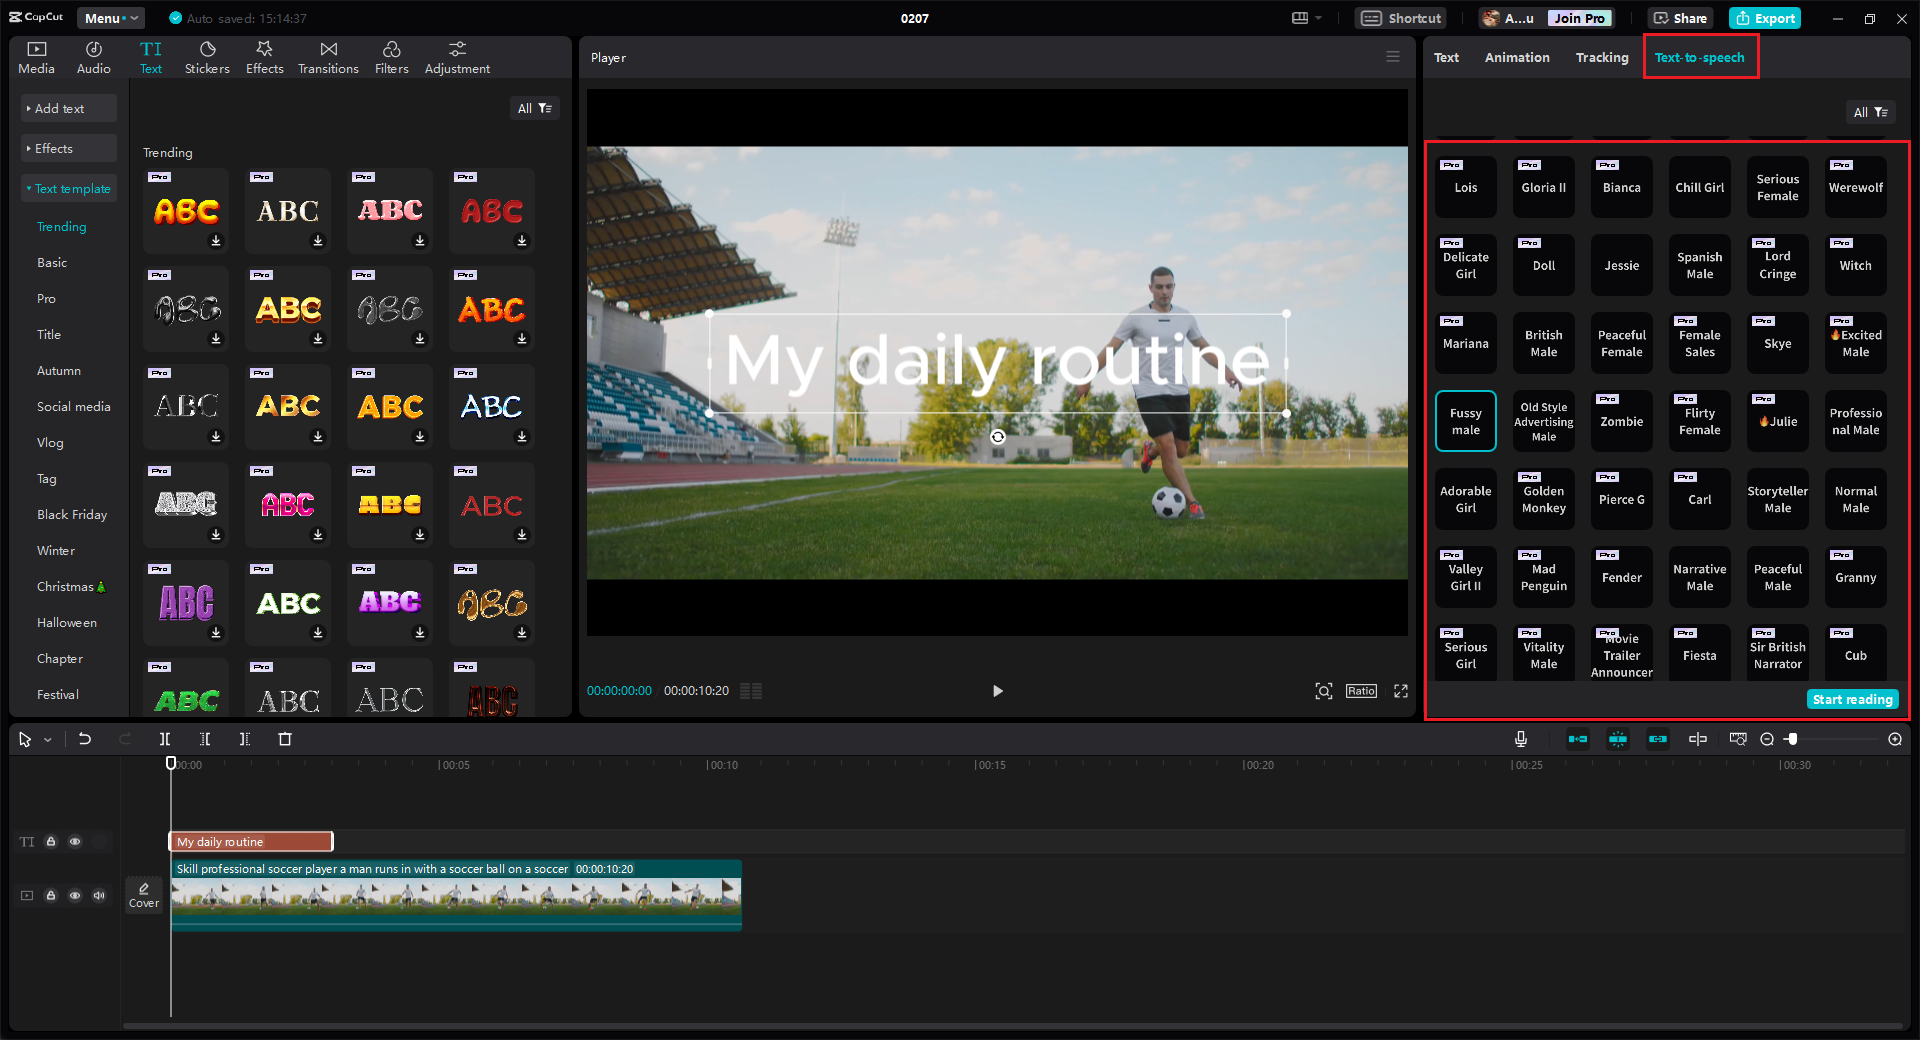Open the selection tool mode dropdown arrow
Image resolution: width=1920 pixels, height=1040 pixels.
pos(47,740)
